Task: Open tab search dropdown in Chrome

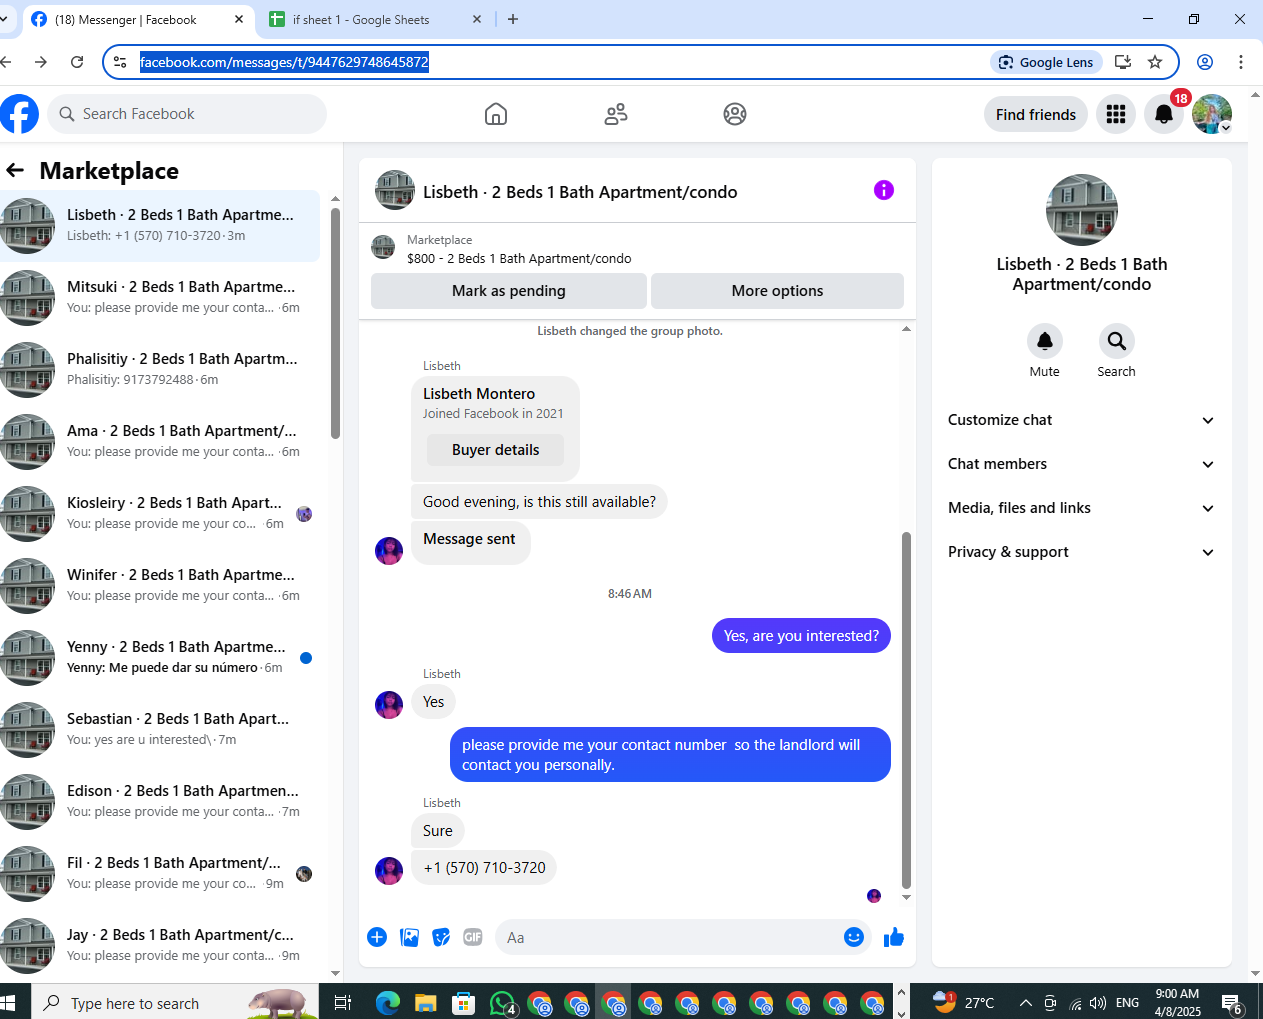Action: [4, 19]
